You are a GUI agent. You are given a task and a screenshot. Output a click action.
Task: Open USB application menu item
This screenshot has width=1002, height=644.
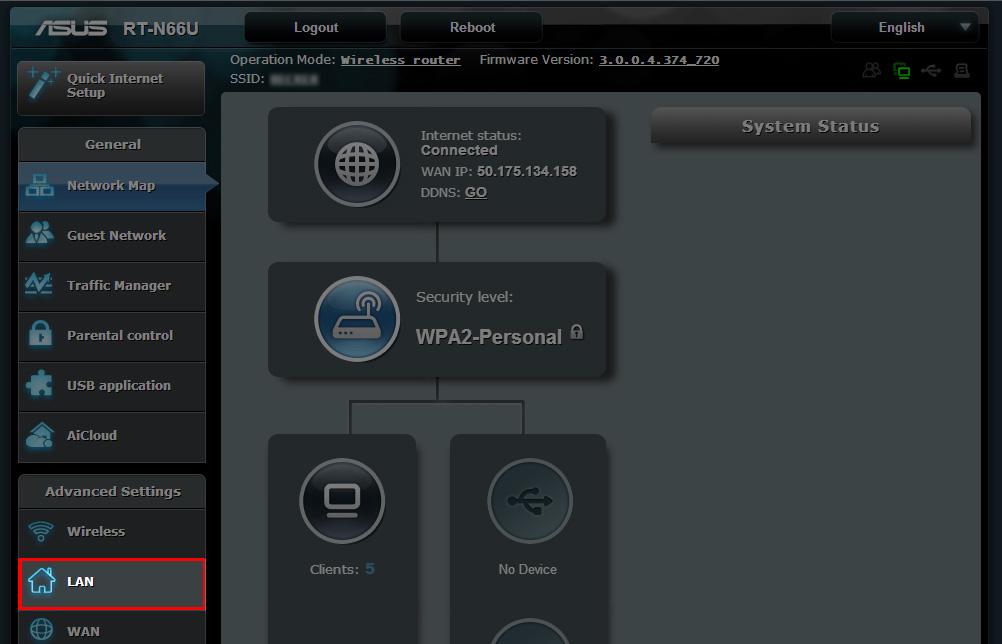coord(112,386)
